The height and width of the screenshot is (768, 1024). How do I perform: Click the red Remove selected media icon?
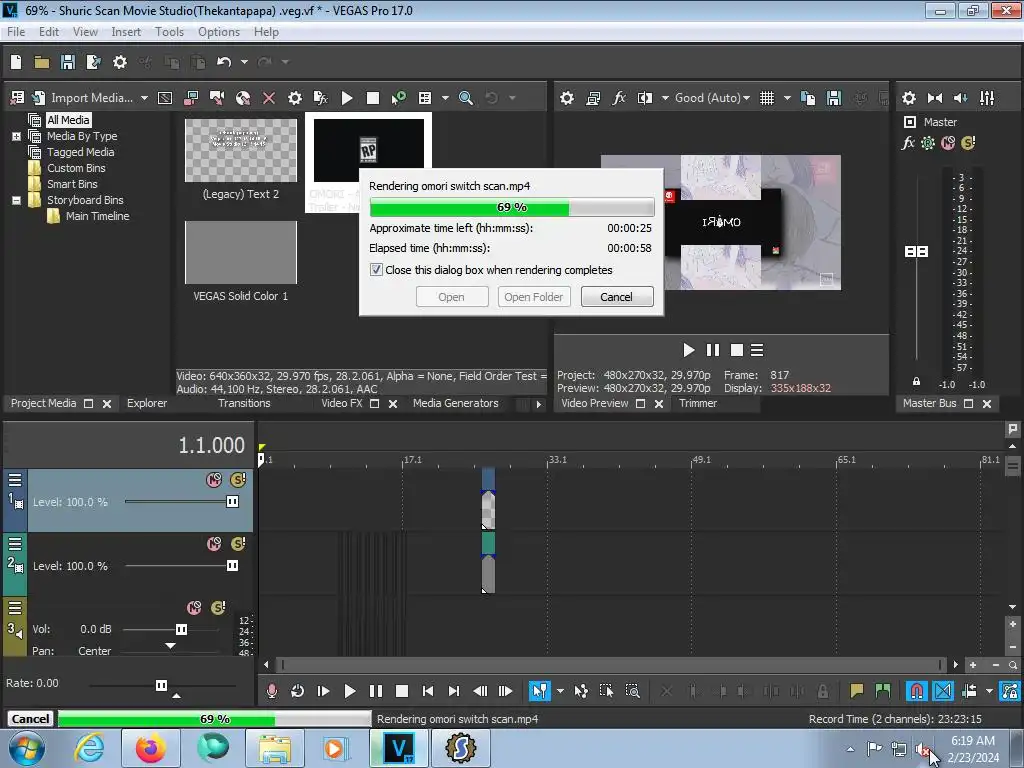coord(269,98)
